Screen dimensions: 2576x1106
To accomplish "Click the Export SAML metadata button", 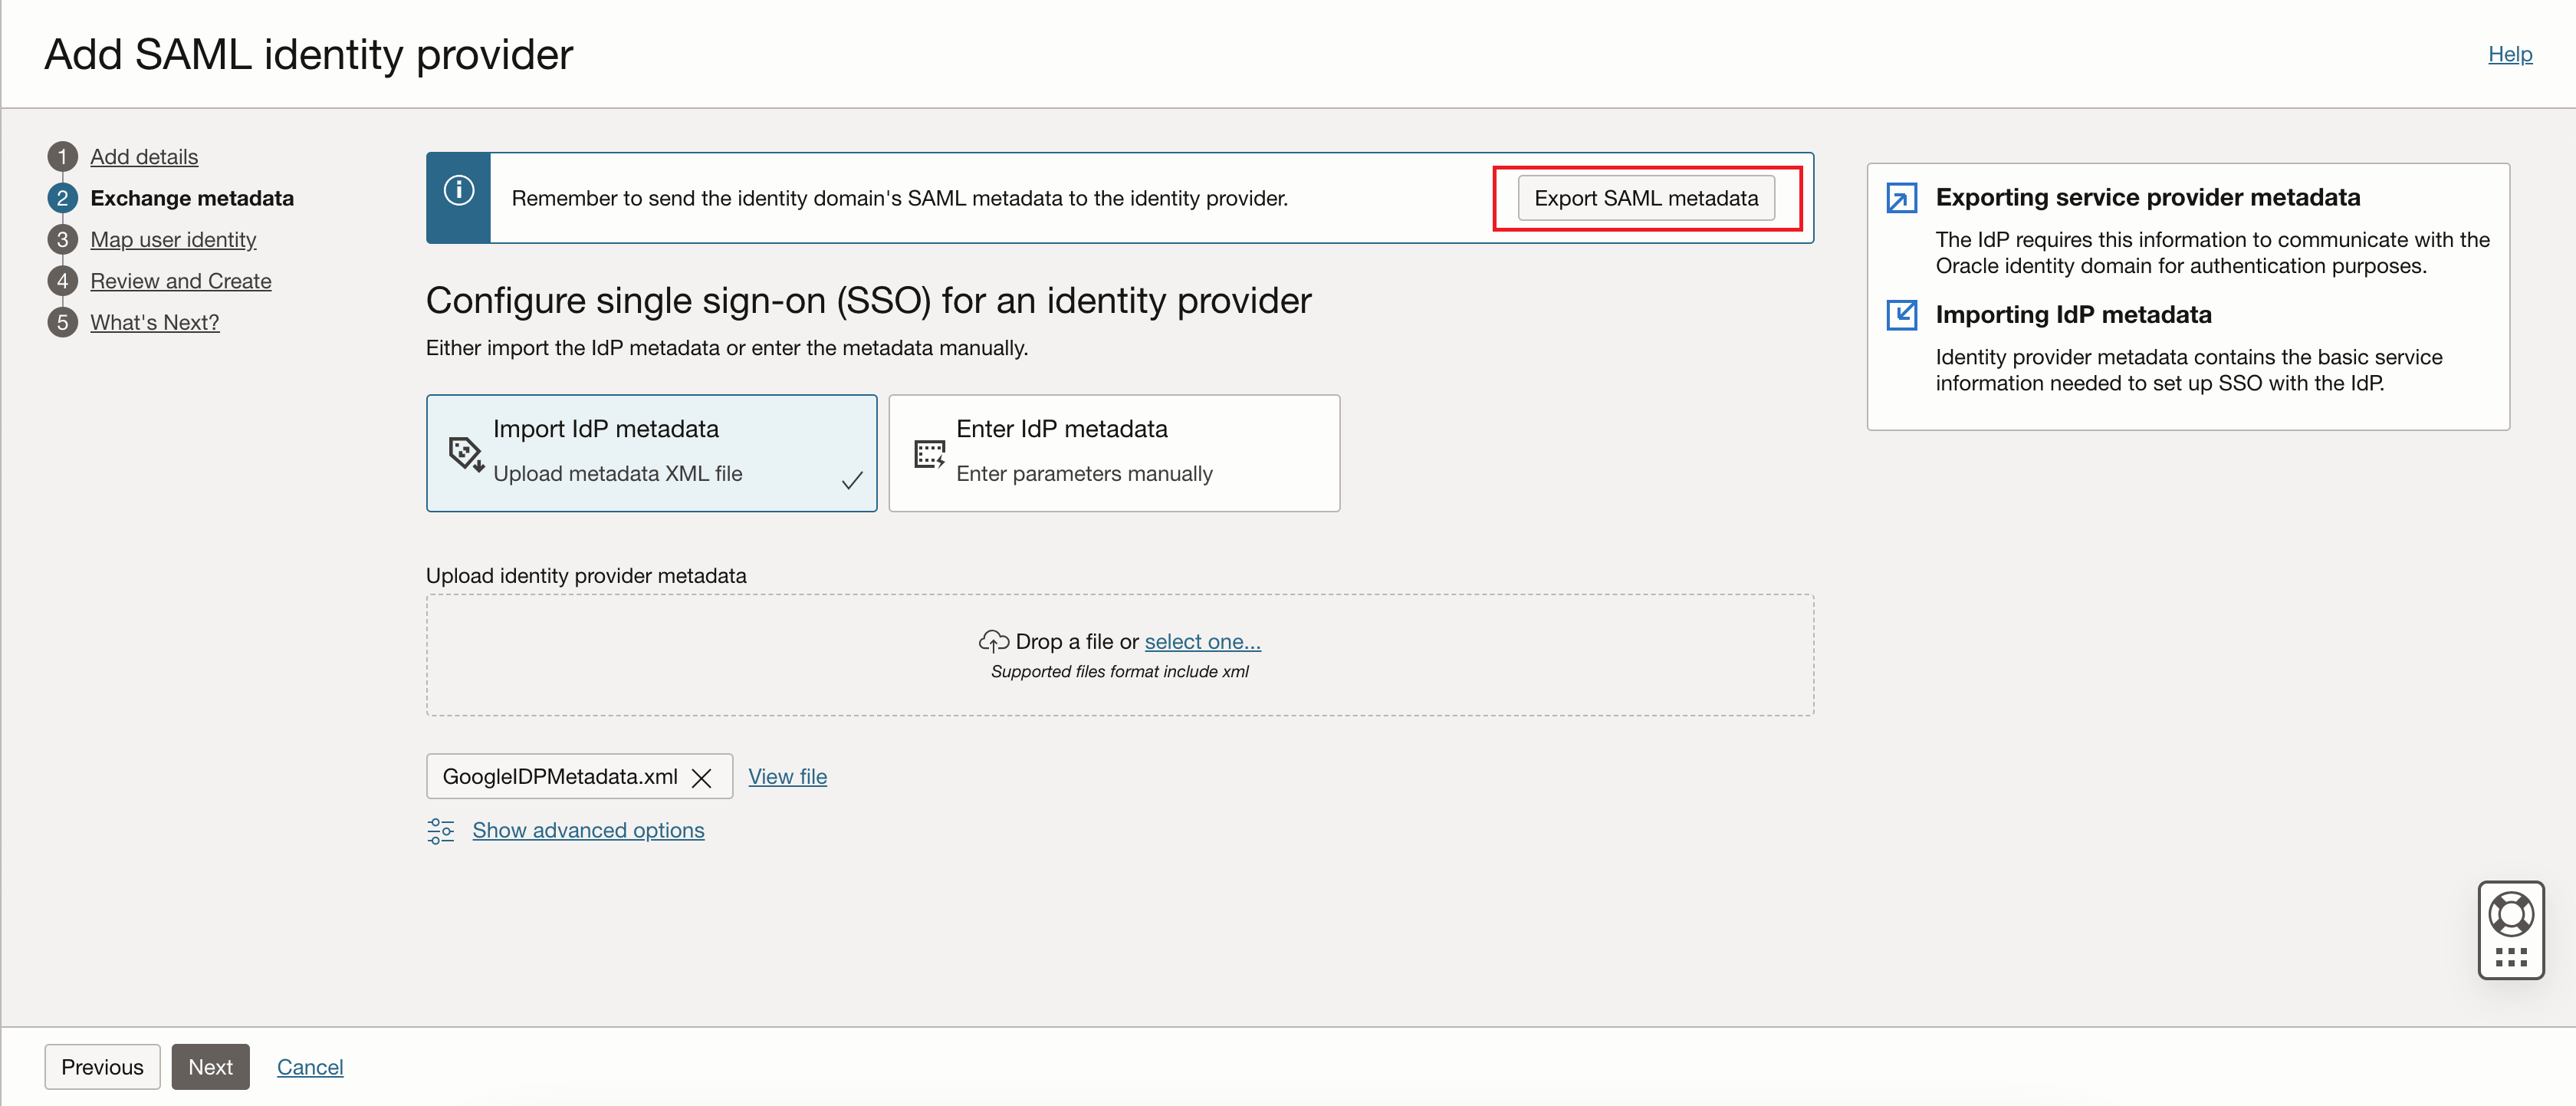I will pos(1646,197).
